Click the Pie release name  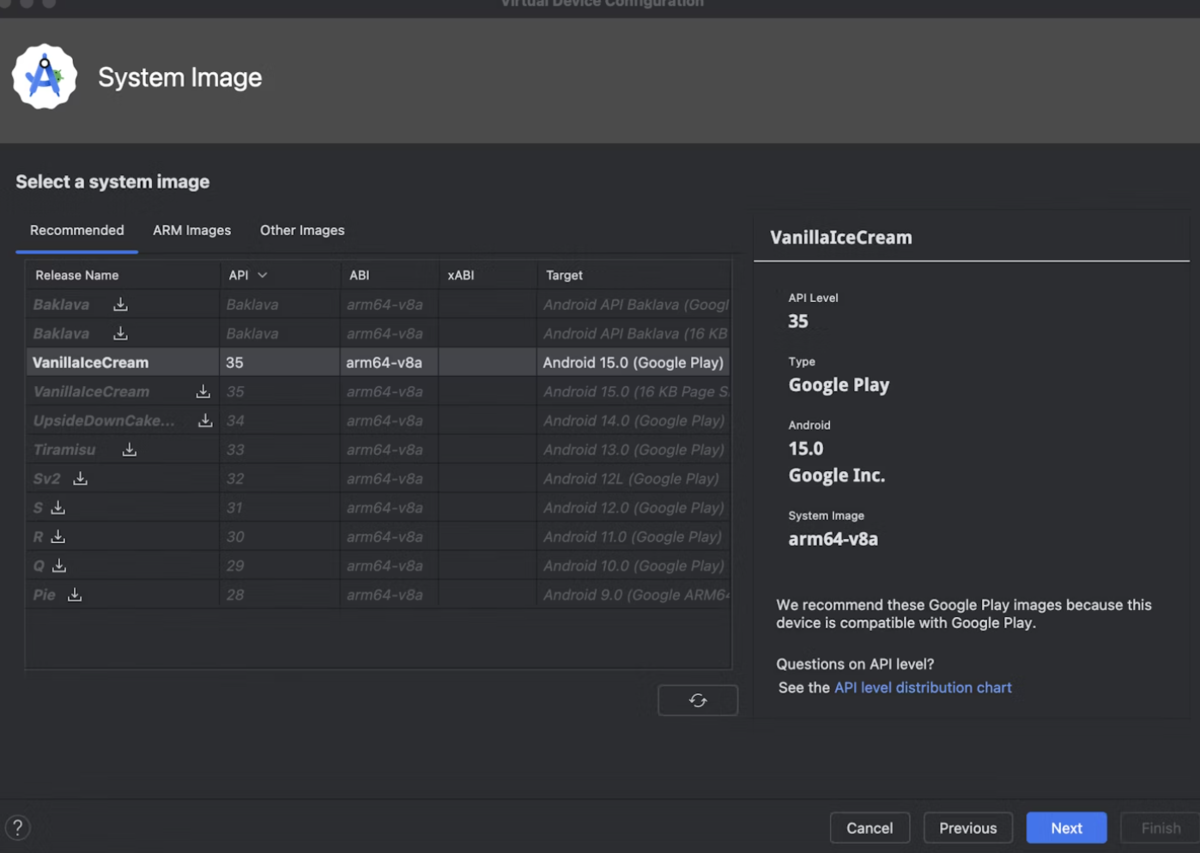tap(44, 594)
